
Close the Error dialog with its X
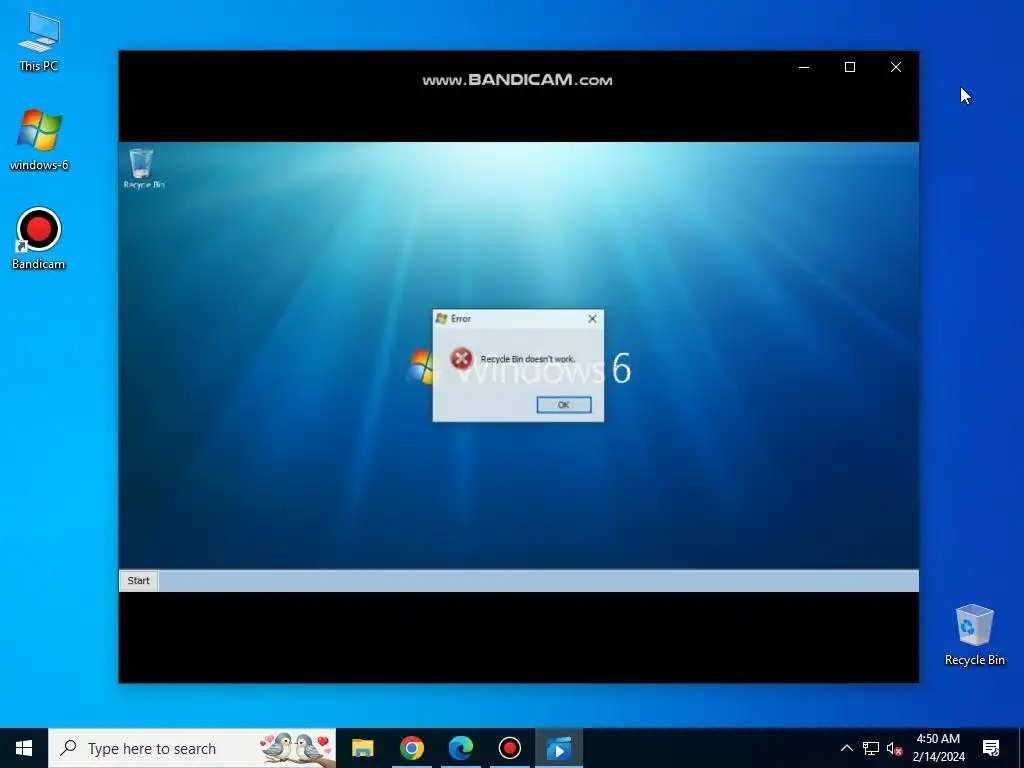(592, 319)
